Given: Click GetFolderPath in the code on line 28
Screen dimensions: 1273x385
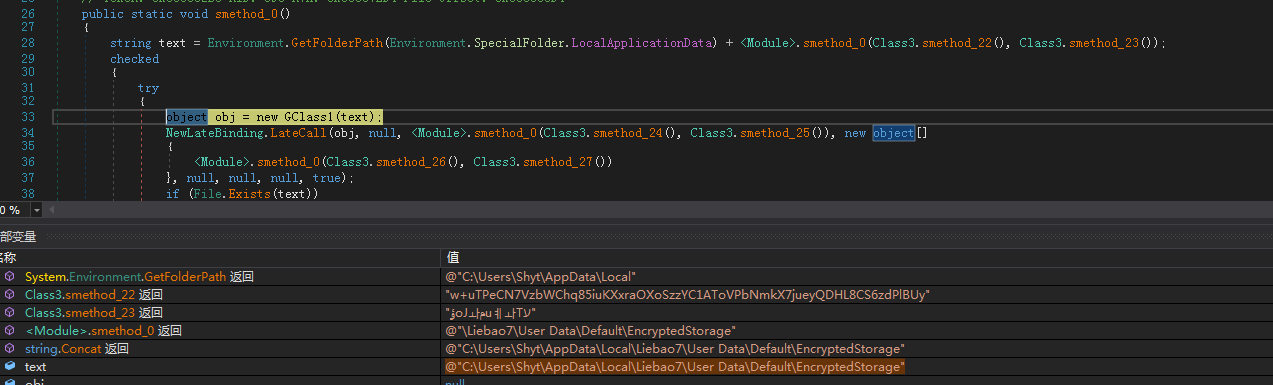Looking at the screenshot, I should pos(338,44).
